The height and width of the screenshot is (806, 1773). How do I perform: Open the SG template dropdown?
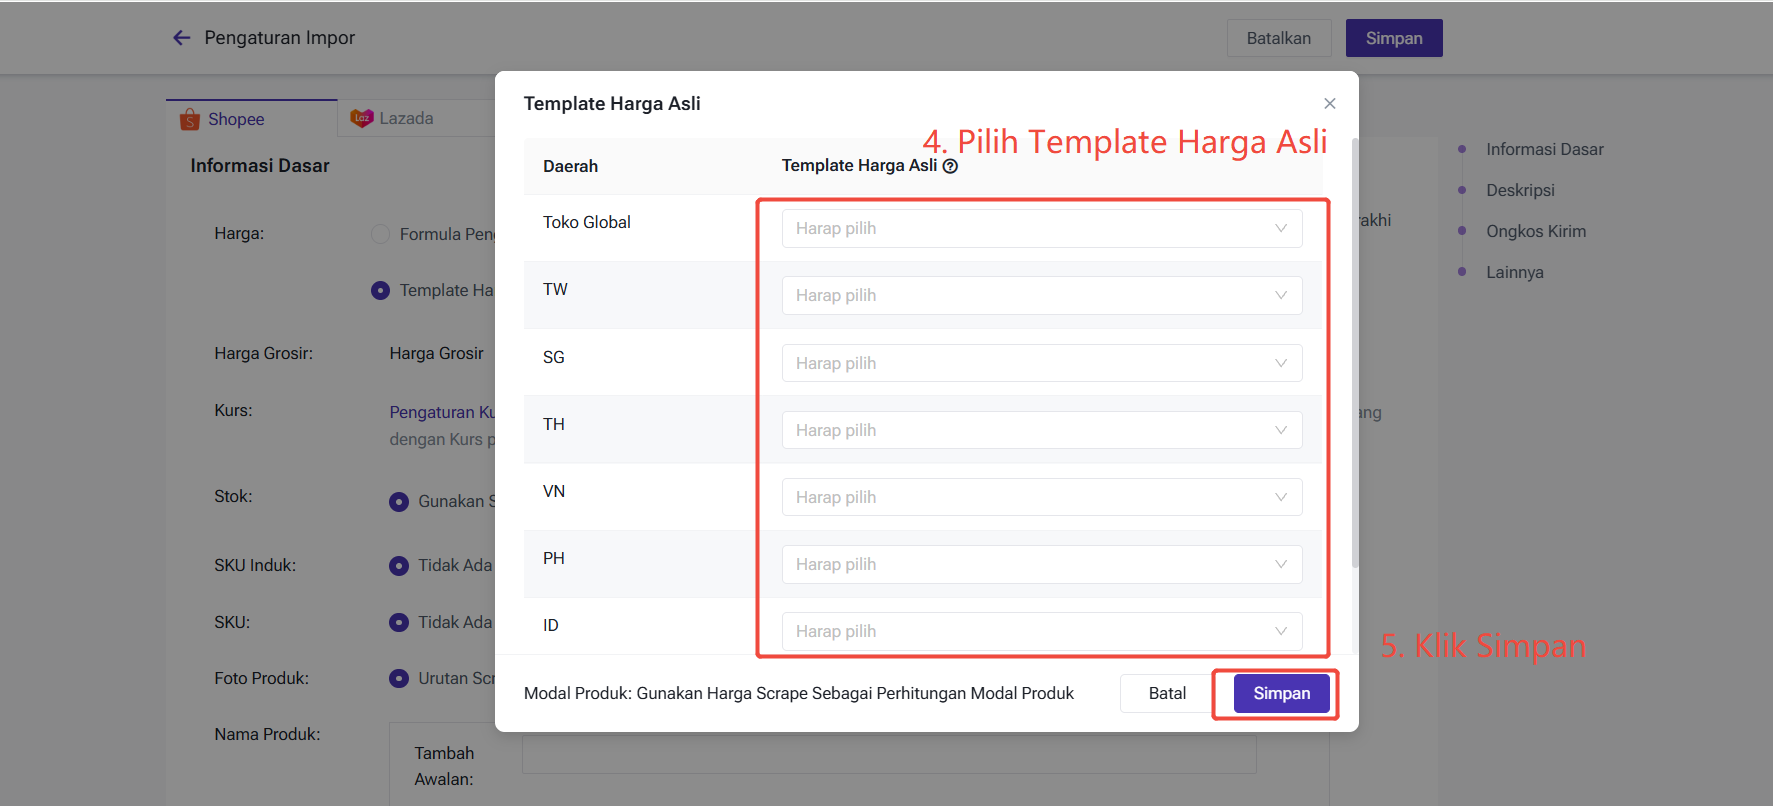point(1041,363)
